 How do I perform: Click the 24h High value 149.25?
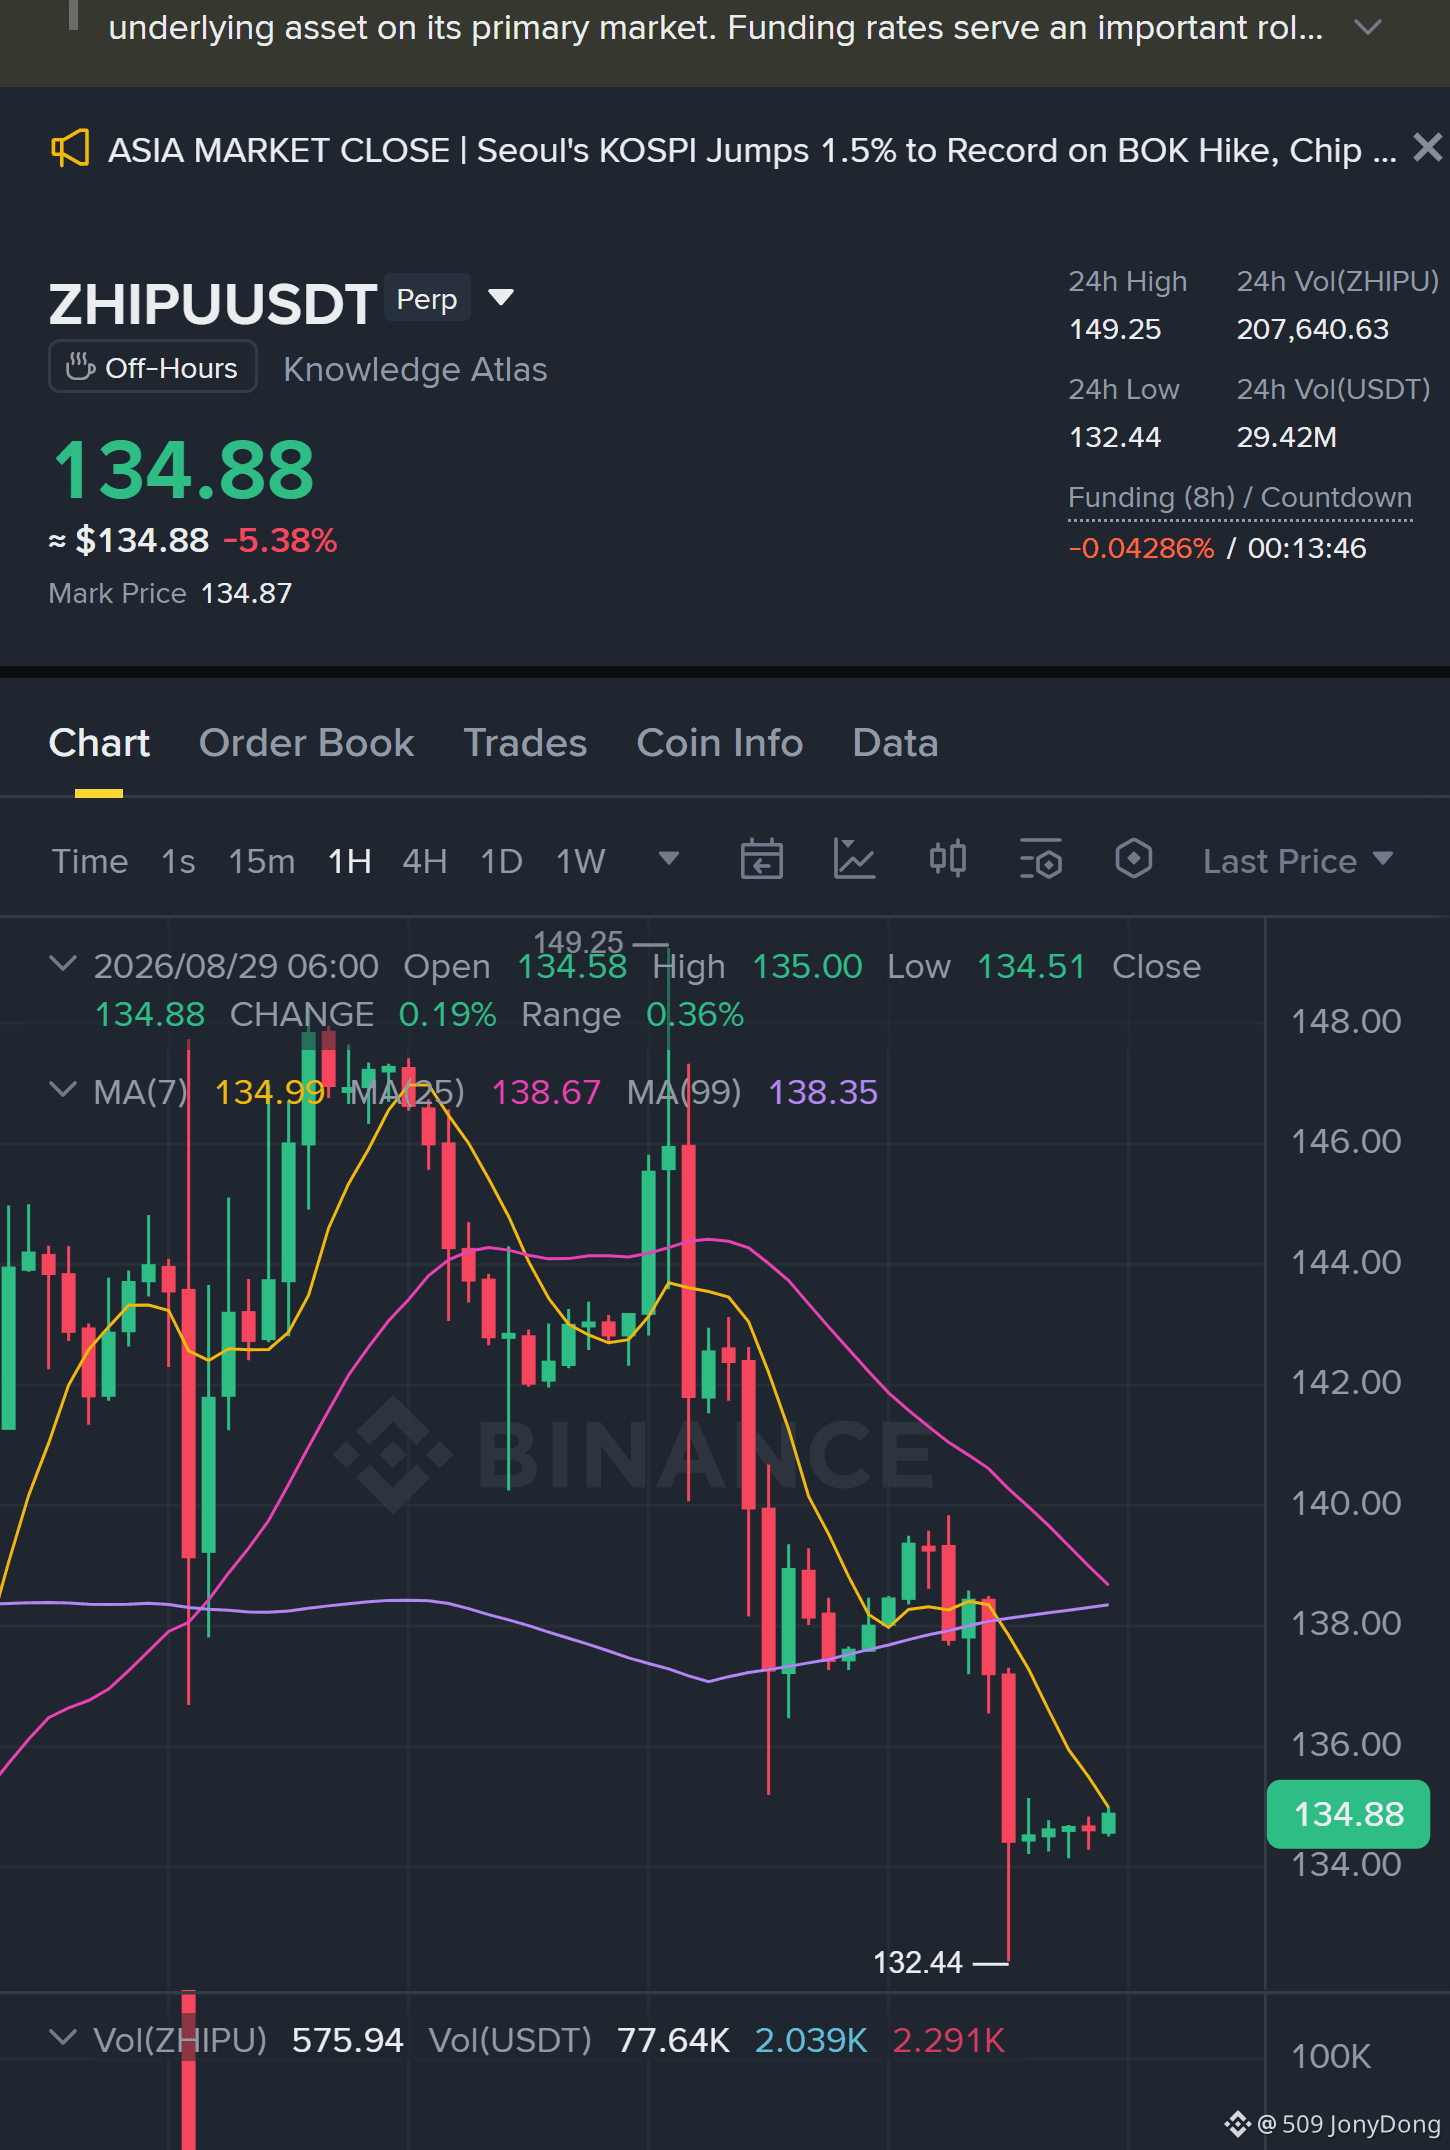pyautogui.click(x=1115, y=329)
